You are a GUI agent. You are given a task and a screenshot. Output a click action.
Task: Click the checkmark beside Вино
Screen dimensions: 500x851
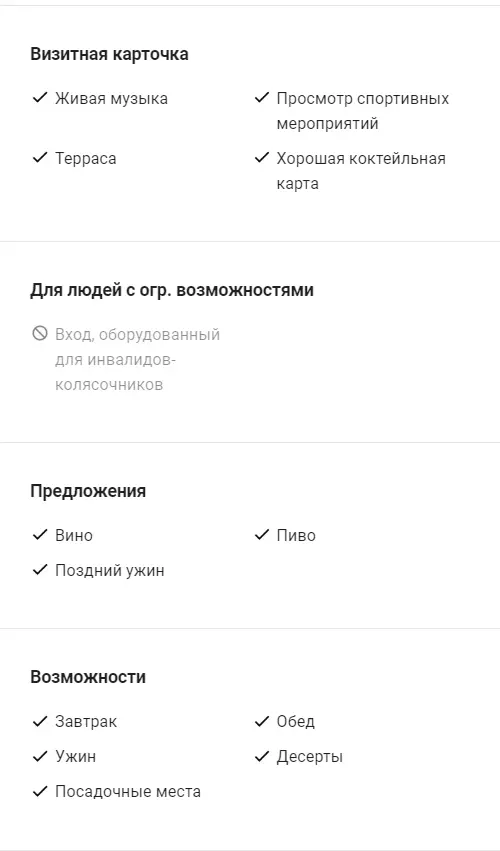40,535
